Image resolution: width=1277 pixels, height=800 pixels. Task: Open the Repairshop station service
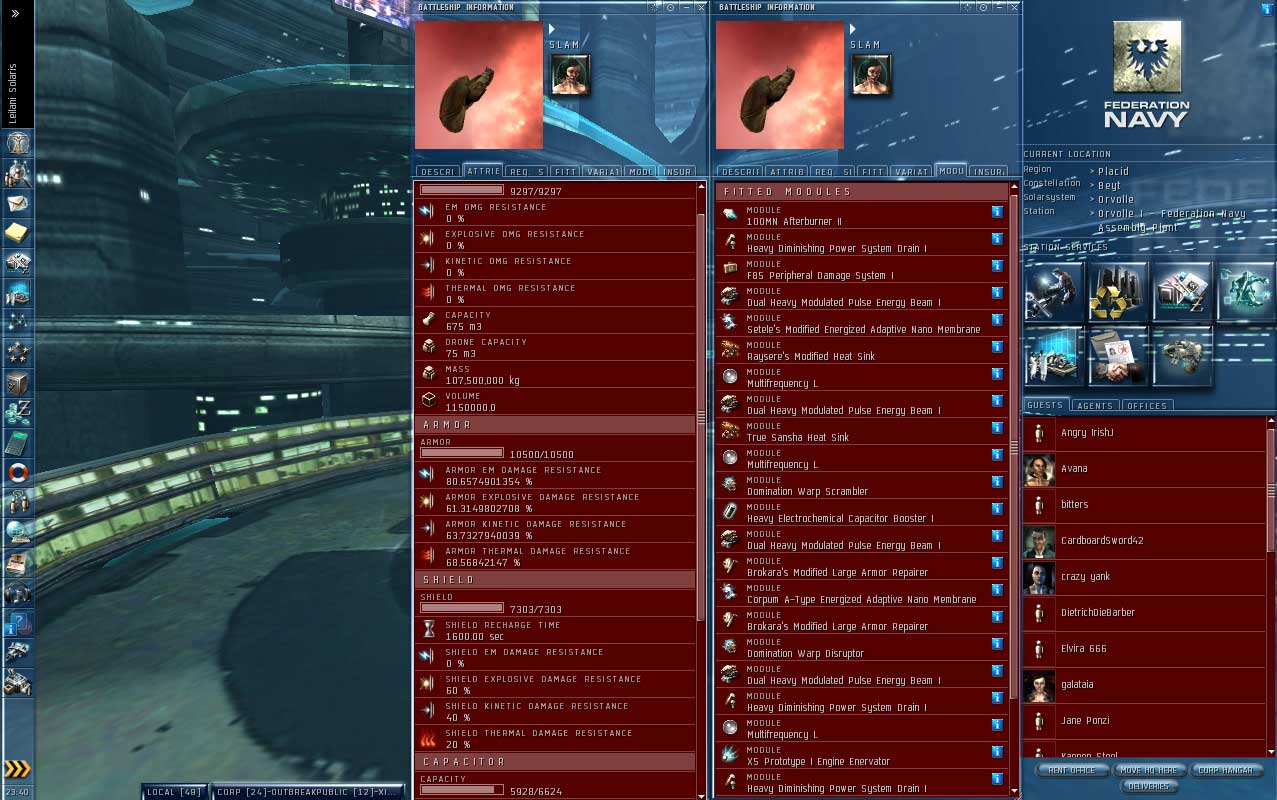[1054, 291]
